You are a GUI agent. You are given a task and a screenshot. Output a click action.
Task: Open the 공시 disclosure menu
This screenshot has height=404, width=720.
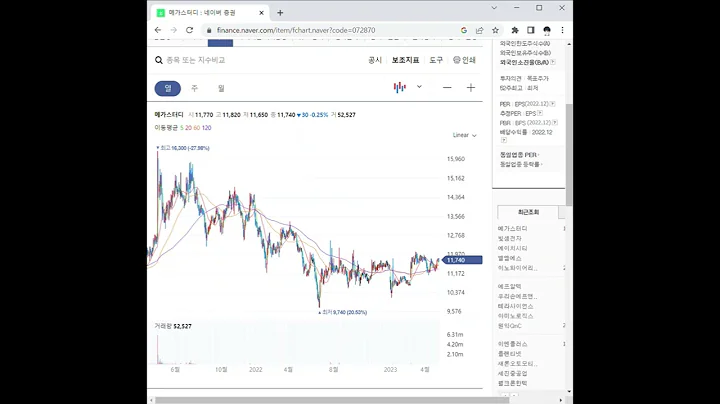click(375, 60)
